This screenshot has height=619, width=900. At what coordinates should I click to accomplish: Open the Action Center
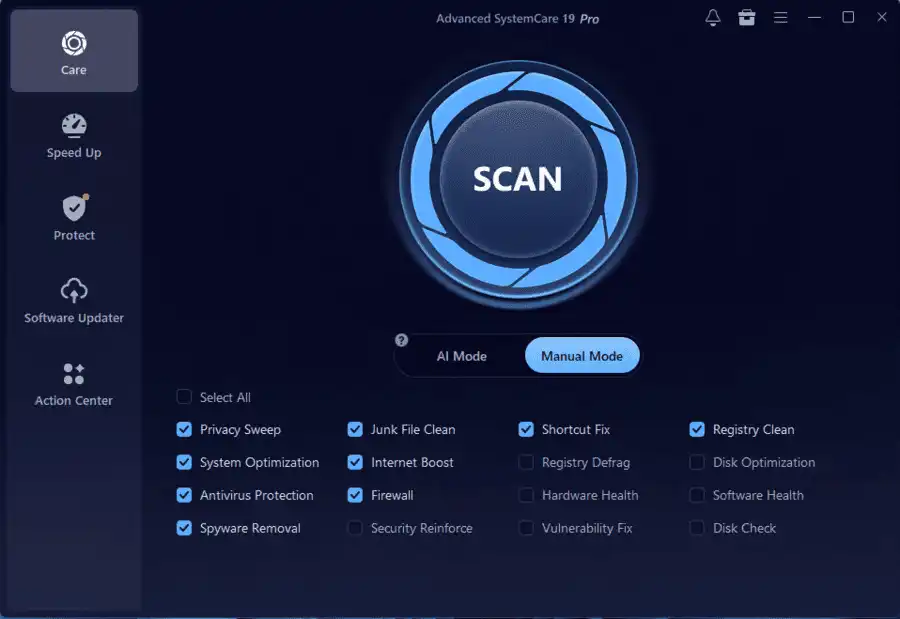point(73,382)
